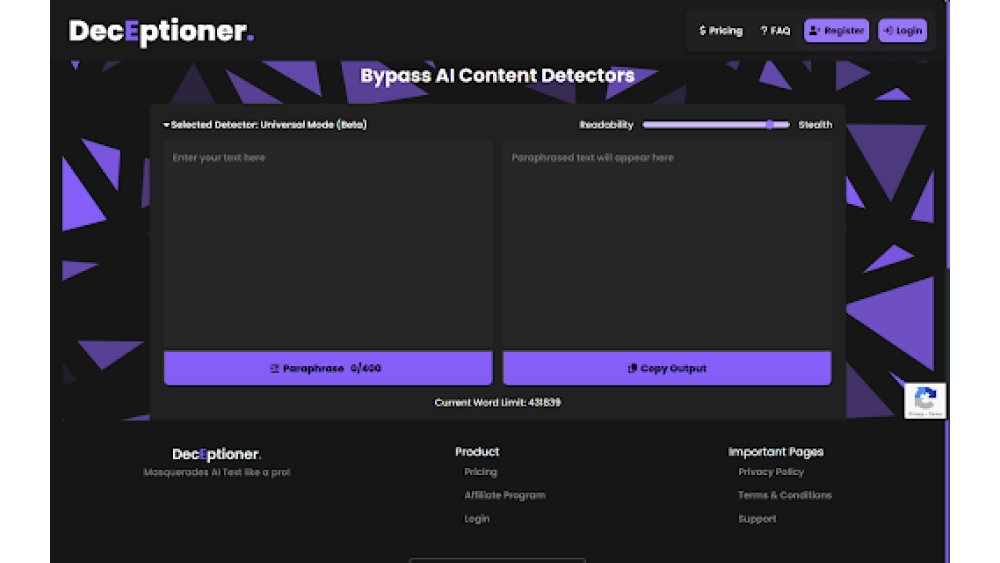Click the Deceptioner logo in header
1000x563 pixels.
(161, 31)
